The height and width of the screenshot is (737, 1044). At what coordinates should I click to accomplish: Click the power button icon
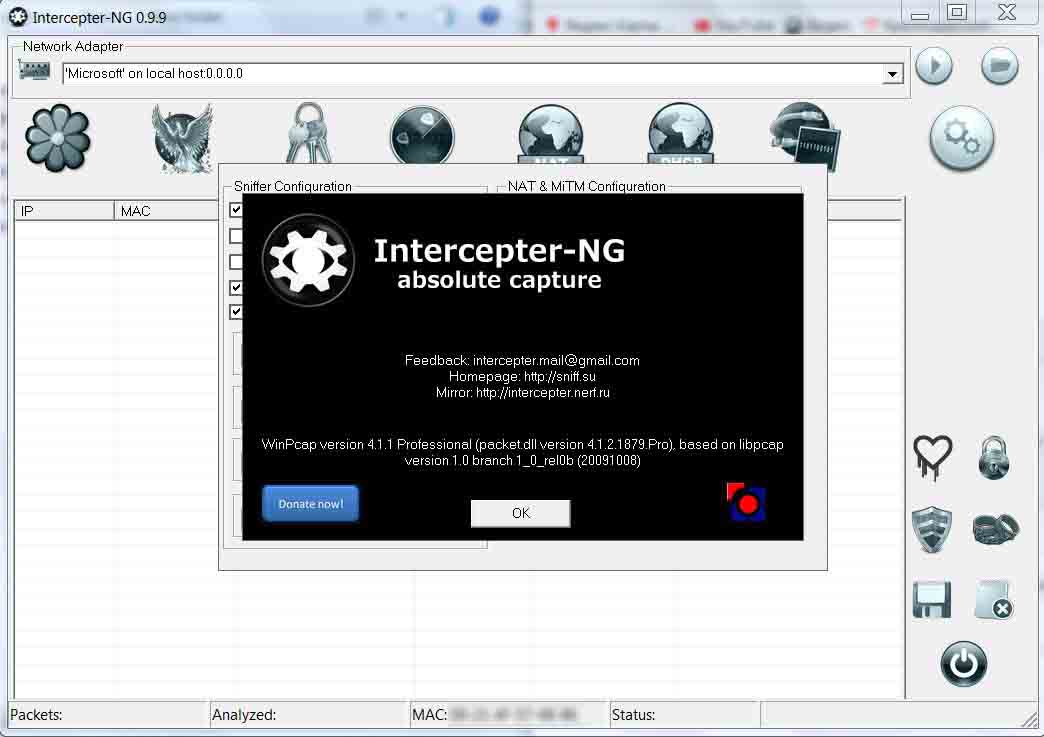point(963,664)
